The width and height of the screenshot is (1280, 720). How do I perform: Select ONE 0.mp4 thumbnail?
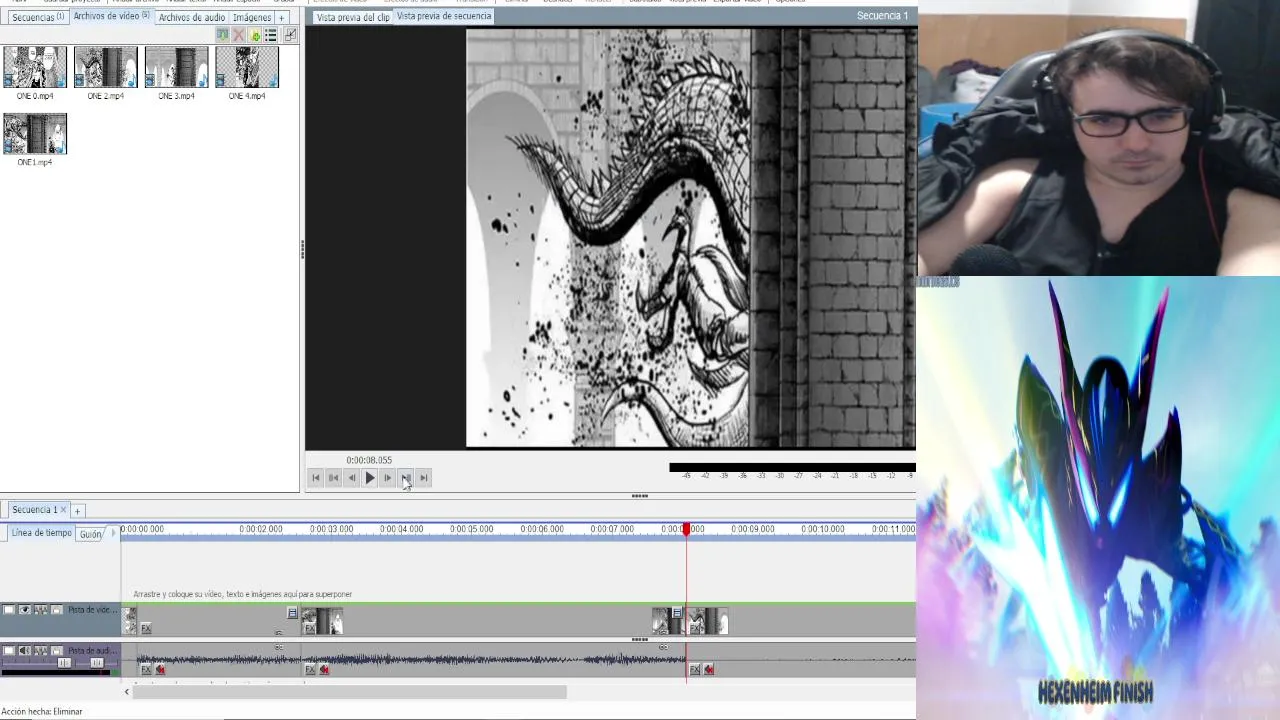pyautogui.click(x=35, y=67)
